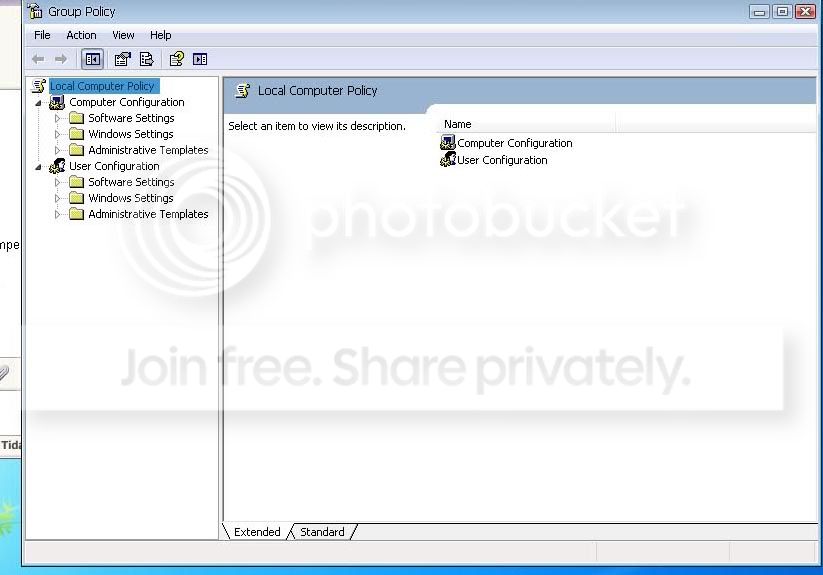Click the Name column header

tap(526, 124)
